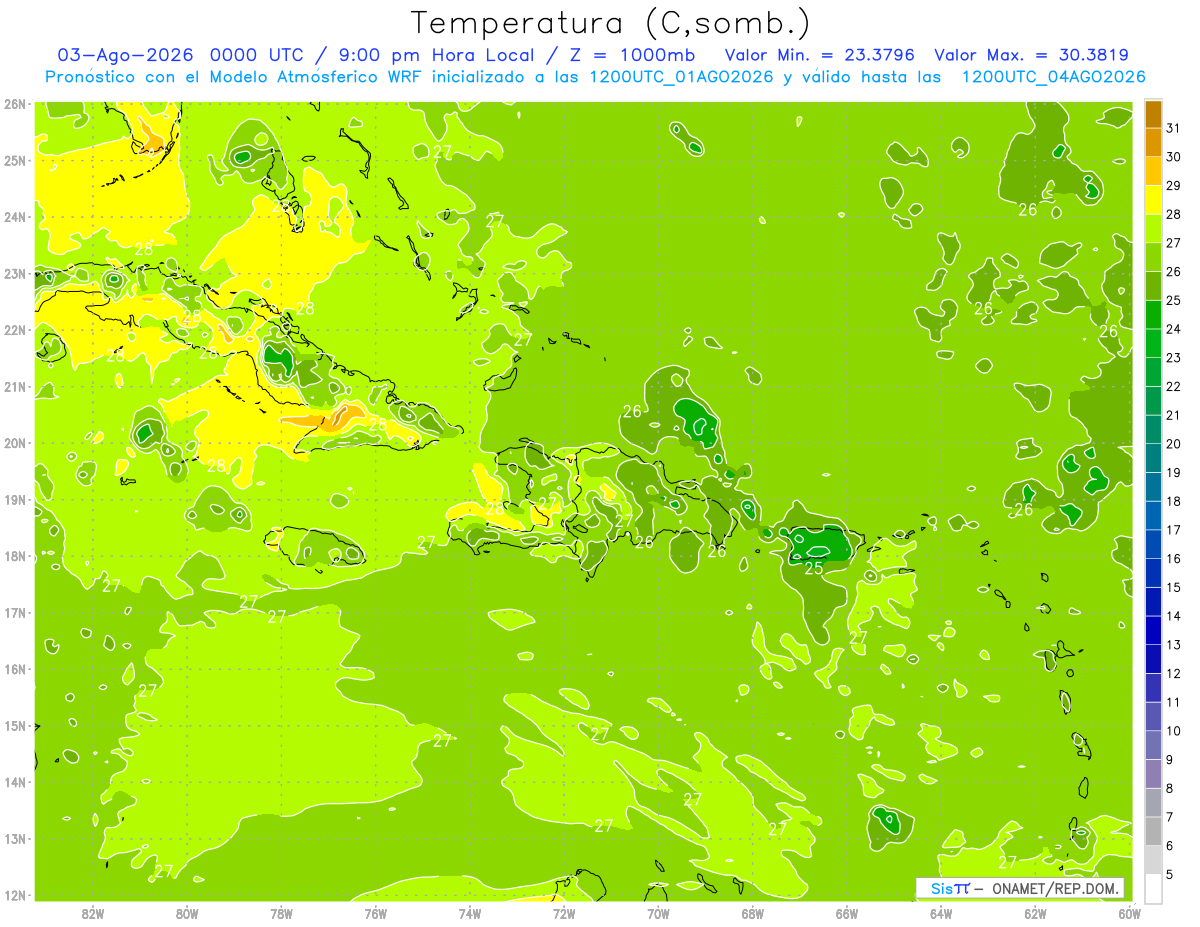1200x927 pixels.
Task: Click the legend label 31
Action: click(1174, 128)
